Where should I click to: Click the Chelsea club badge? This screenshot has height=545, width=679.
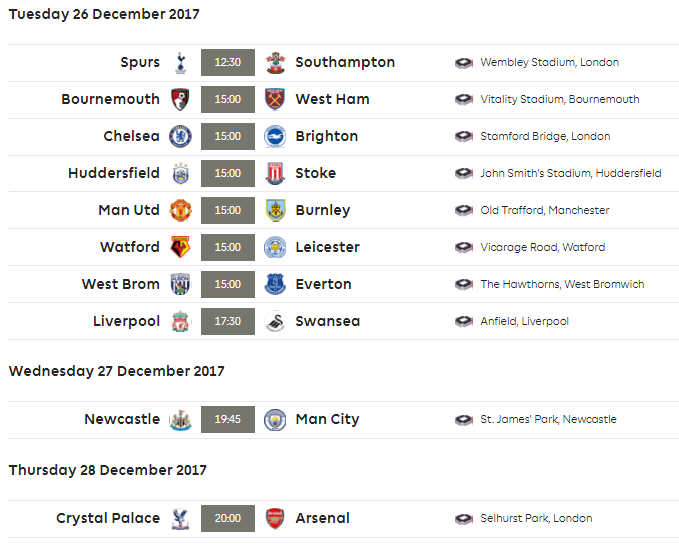[181, 136]
